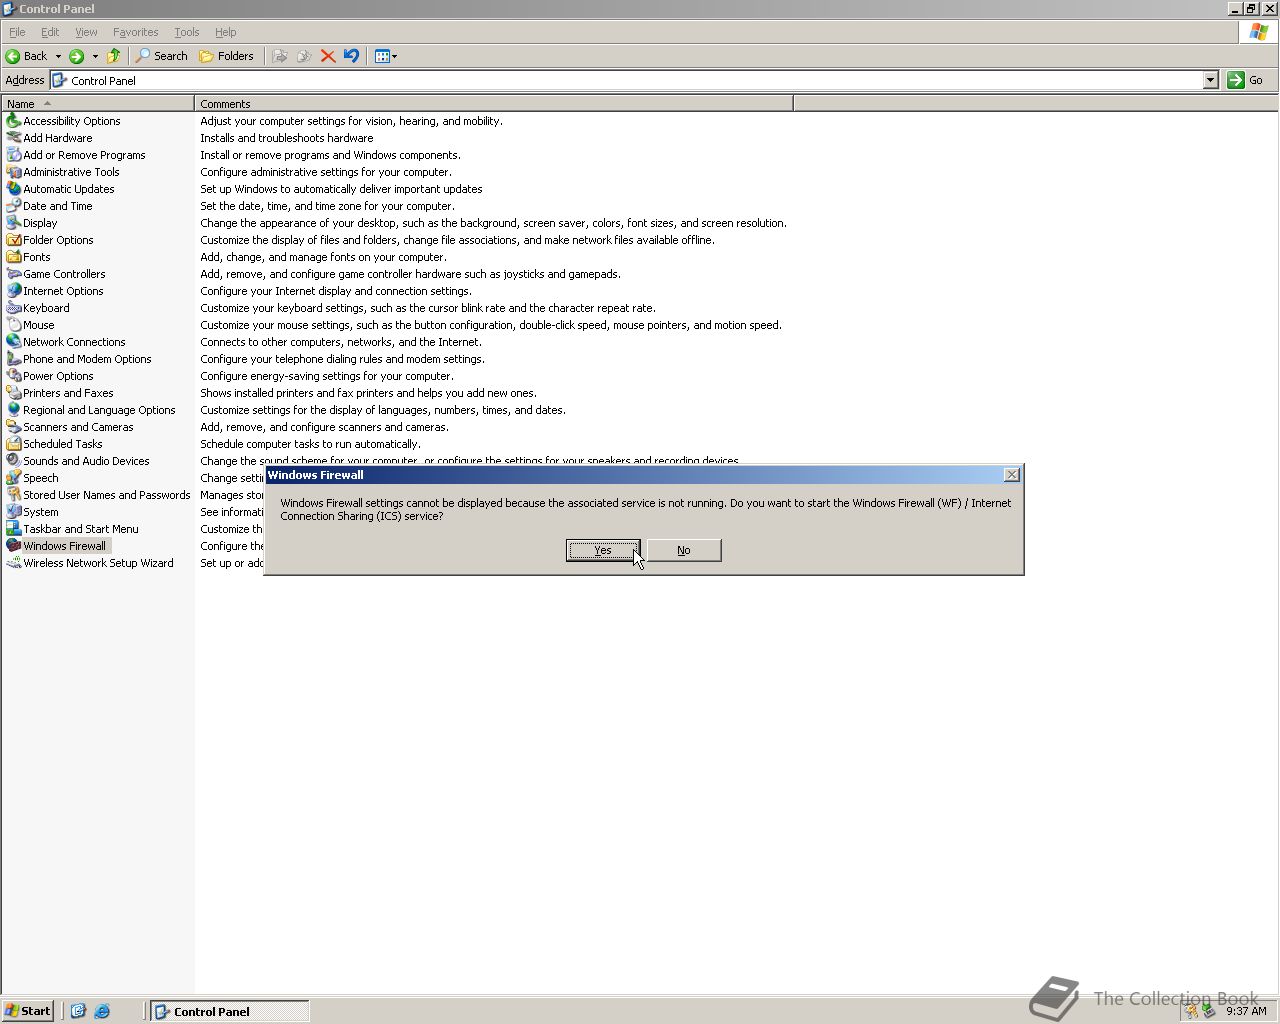Expand the Back history dropdown arrow
Viewport: 1280px width, 1024px height.
pyautogui.click(x=58, y=56)
